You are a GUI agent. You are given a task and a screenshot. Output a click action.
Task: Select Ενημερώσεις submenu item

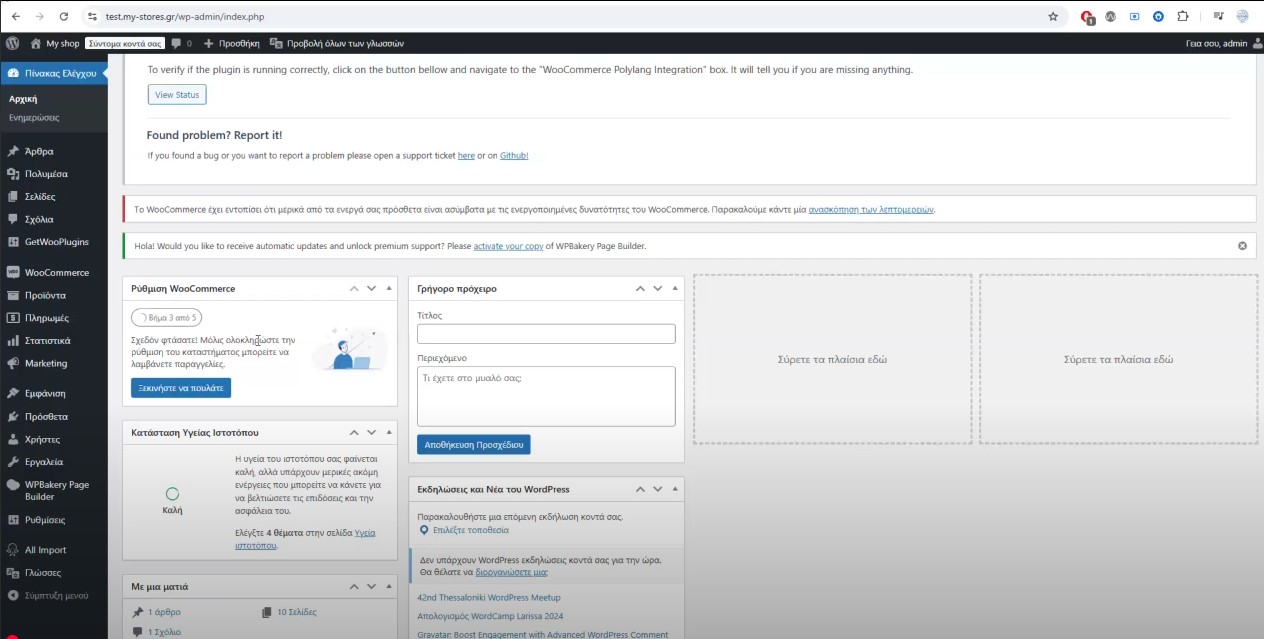click(34, 117)
